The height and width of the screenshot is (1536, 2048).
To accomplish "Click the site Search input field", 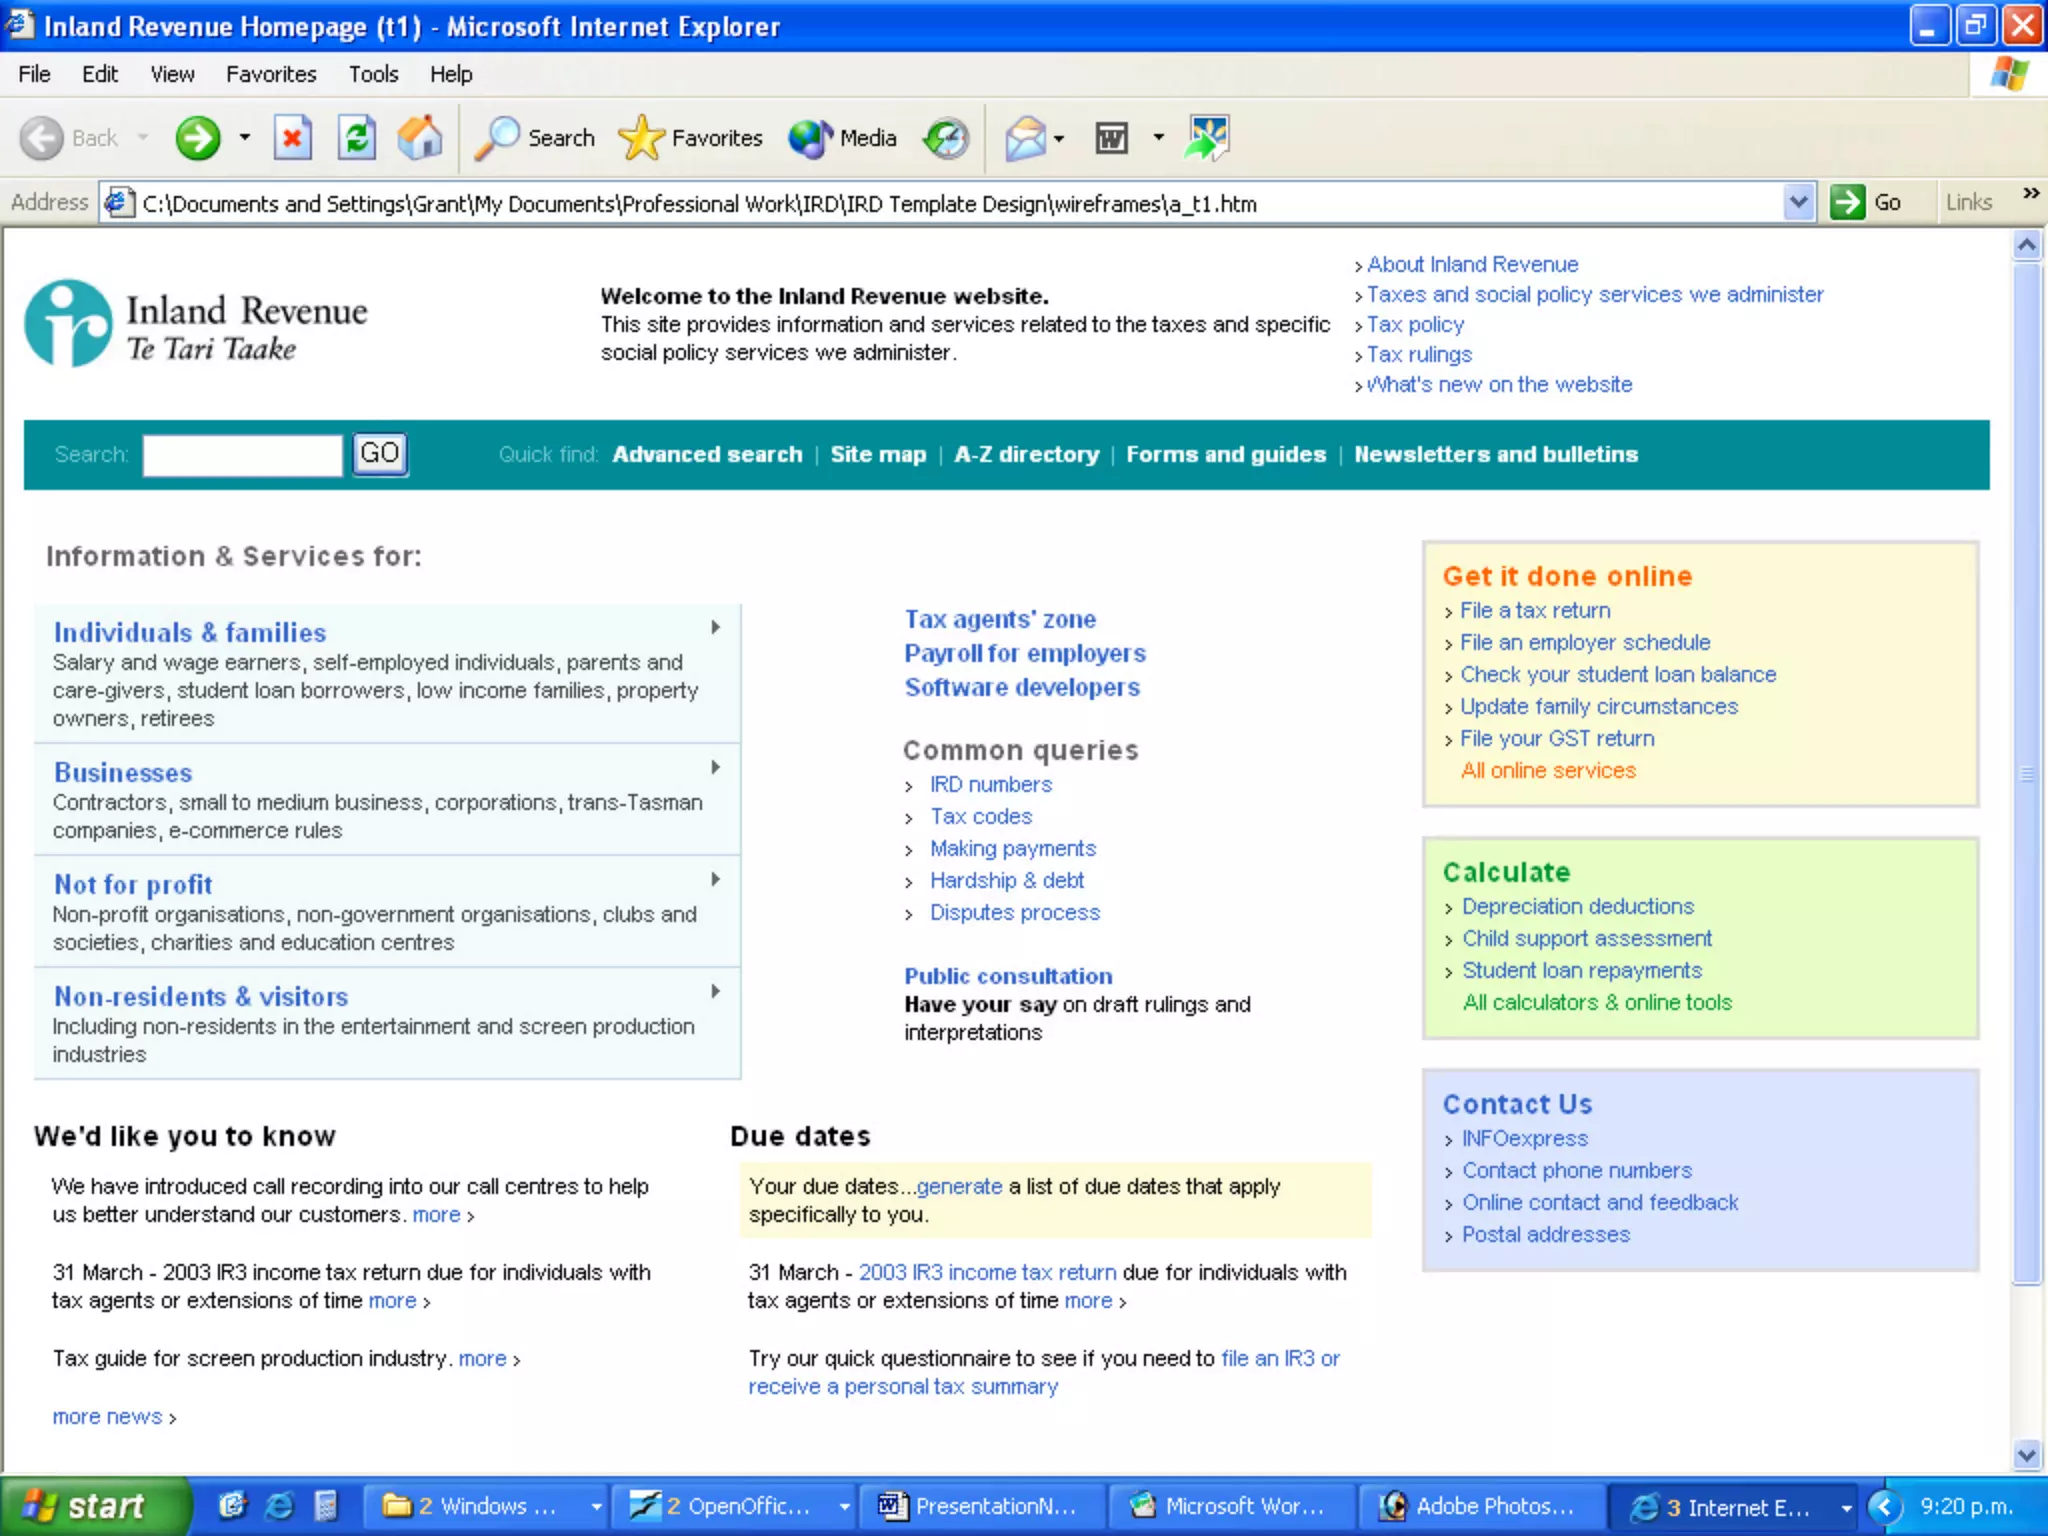I will pyautogui.click(x=242, y=455).
